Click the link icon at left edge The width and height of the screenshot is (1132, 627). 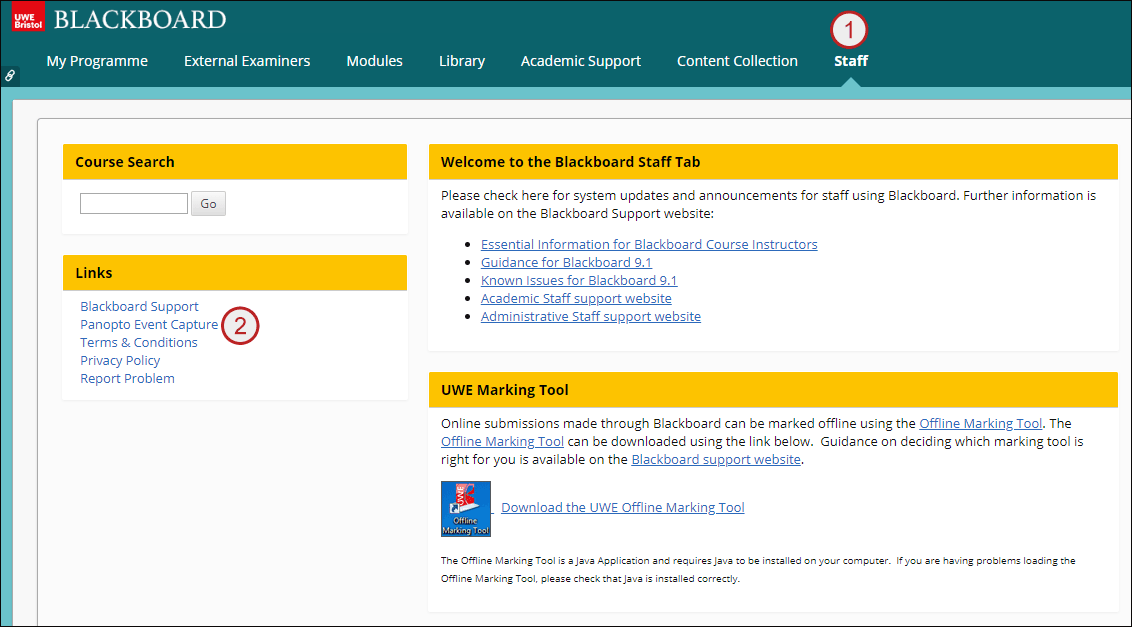(x=9, y=75)
